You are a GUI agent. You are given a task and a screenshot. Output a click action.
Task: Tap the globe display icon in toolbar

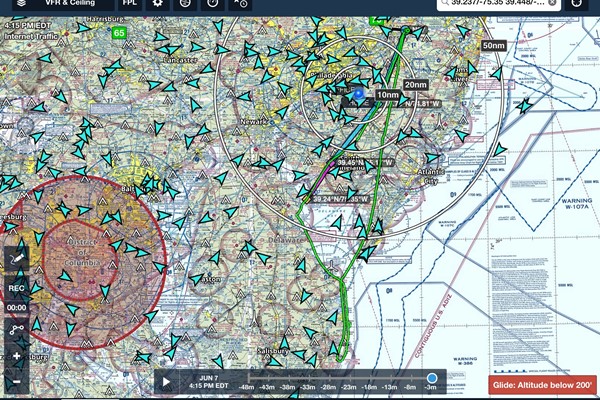tap(185, 4)
